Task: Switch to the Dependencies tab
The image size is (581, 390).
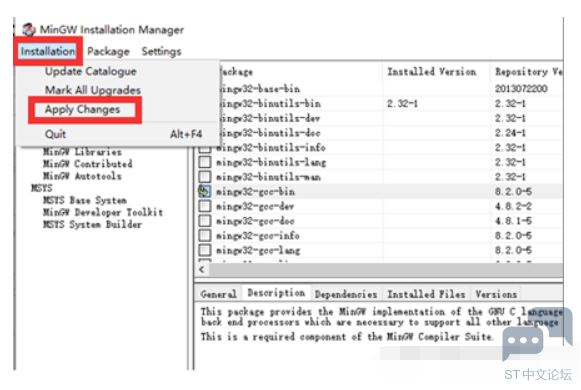Action: point(346,294)
